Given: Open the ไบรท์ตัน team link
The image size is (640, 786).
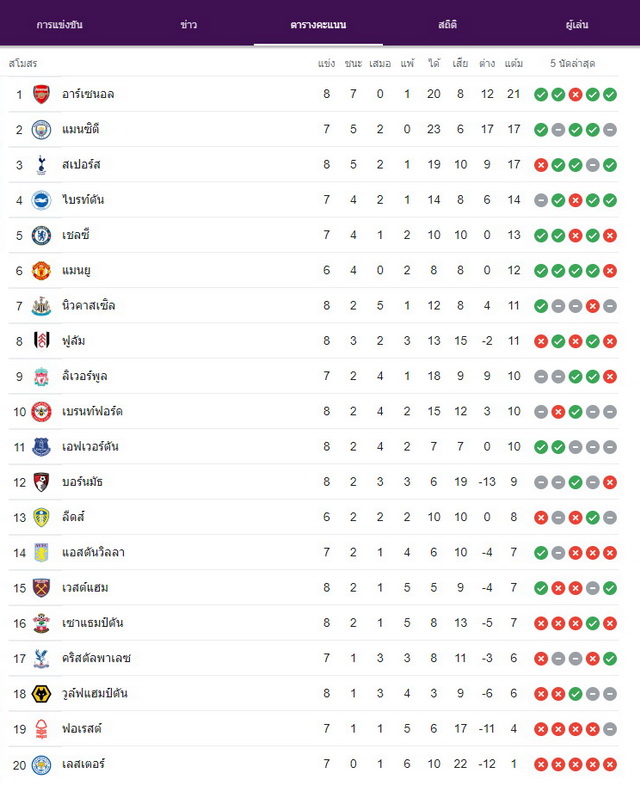Looking at the screenshot, I should coord(83,200).
